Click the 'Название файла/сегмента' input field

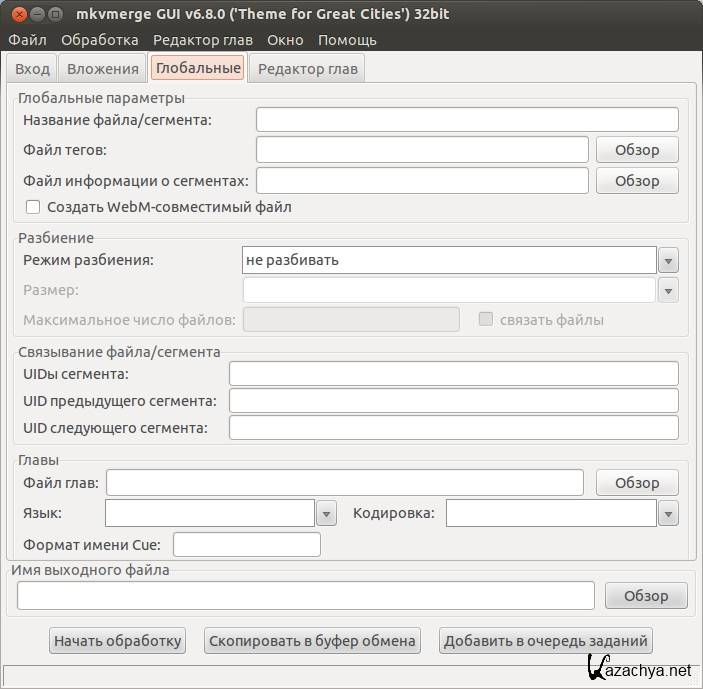(x=467, y=120)
